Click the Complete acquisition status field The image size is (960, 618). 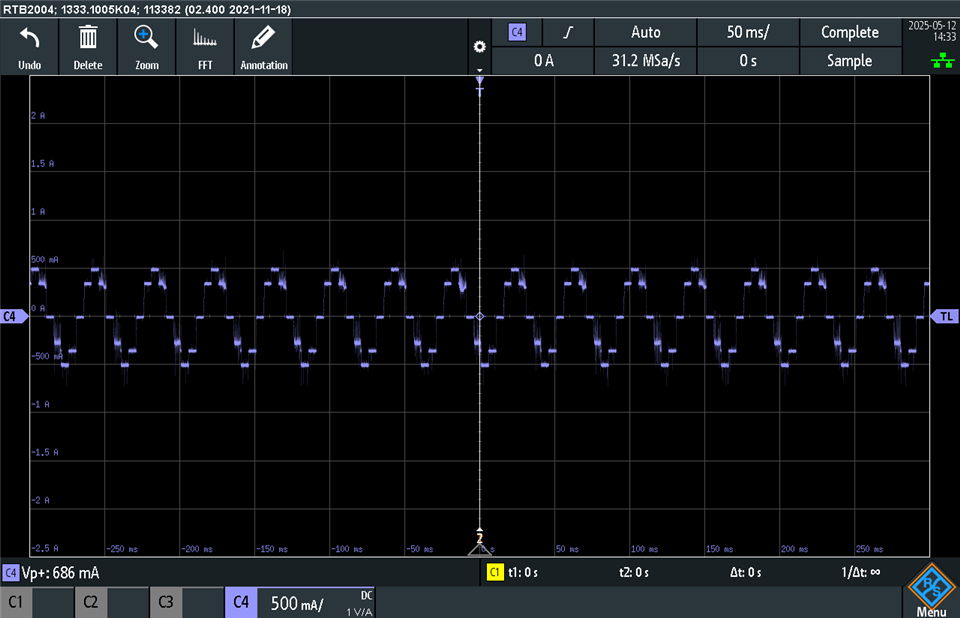pyautogui.click(x=850, y=32)
